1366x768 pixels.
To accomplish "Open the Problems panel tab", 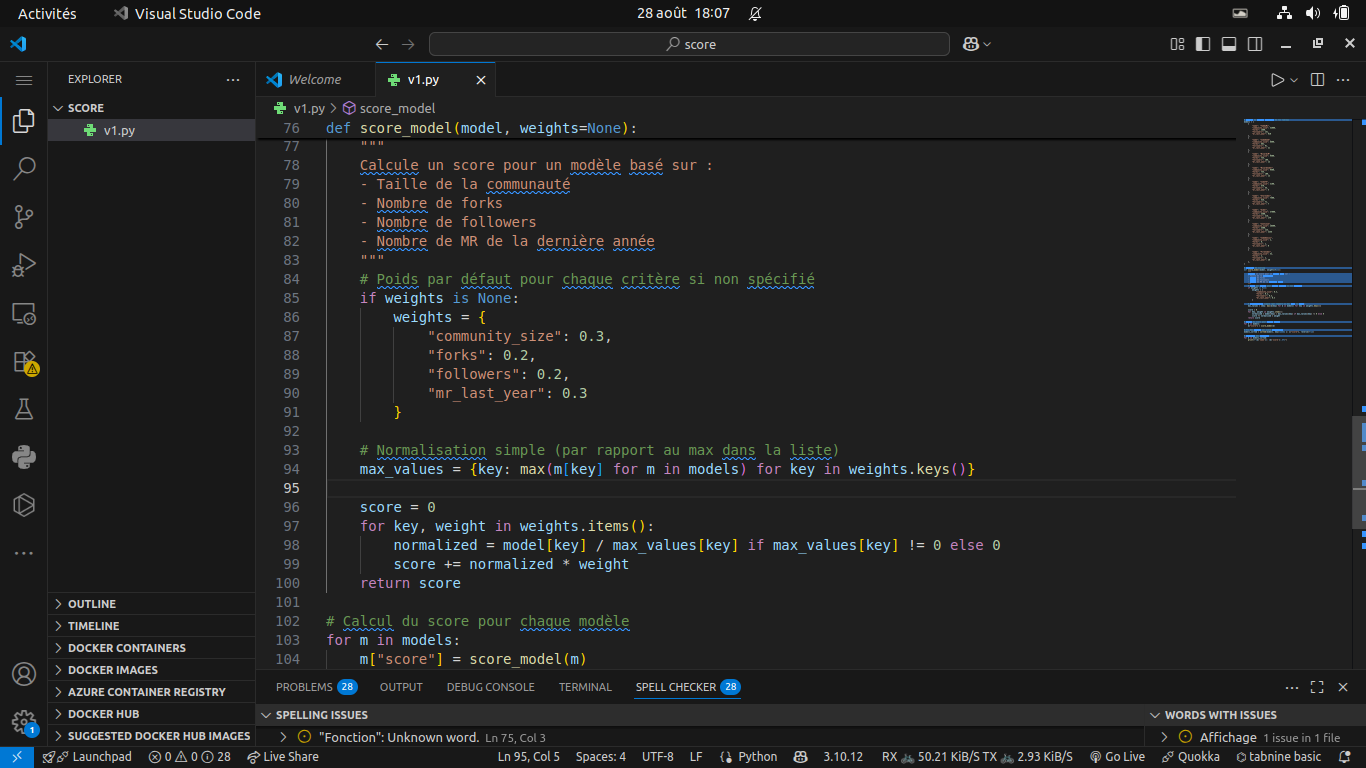I will (316, 687).
